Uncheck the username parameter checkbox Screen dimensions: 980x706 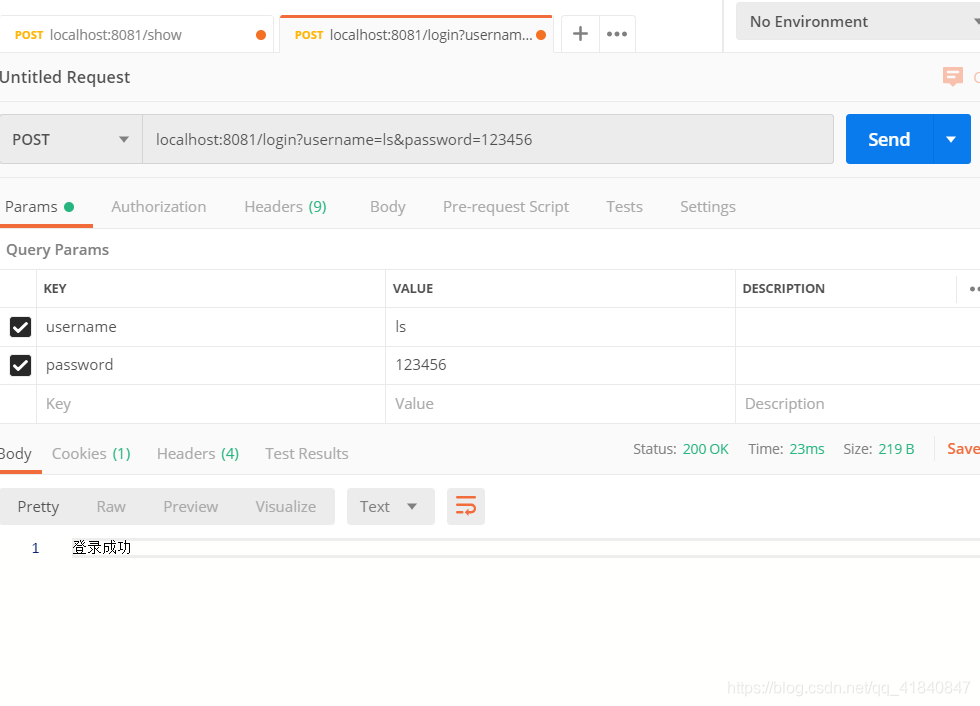(21, 327)
